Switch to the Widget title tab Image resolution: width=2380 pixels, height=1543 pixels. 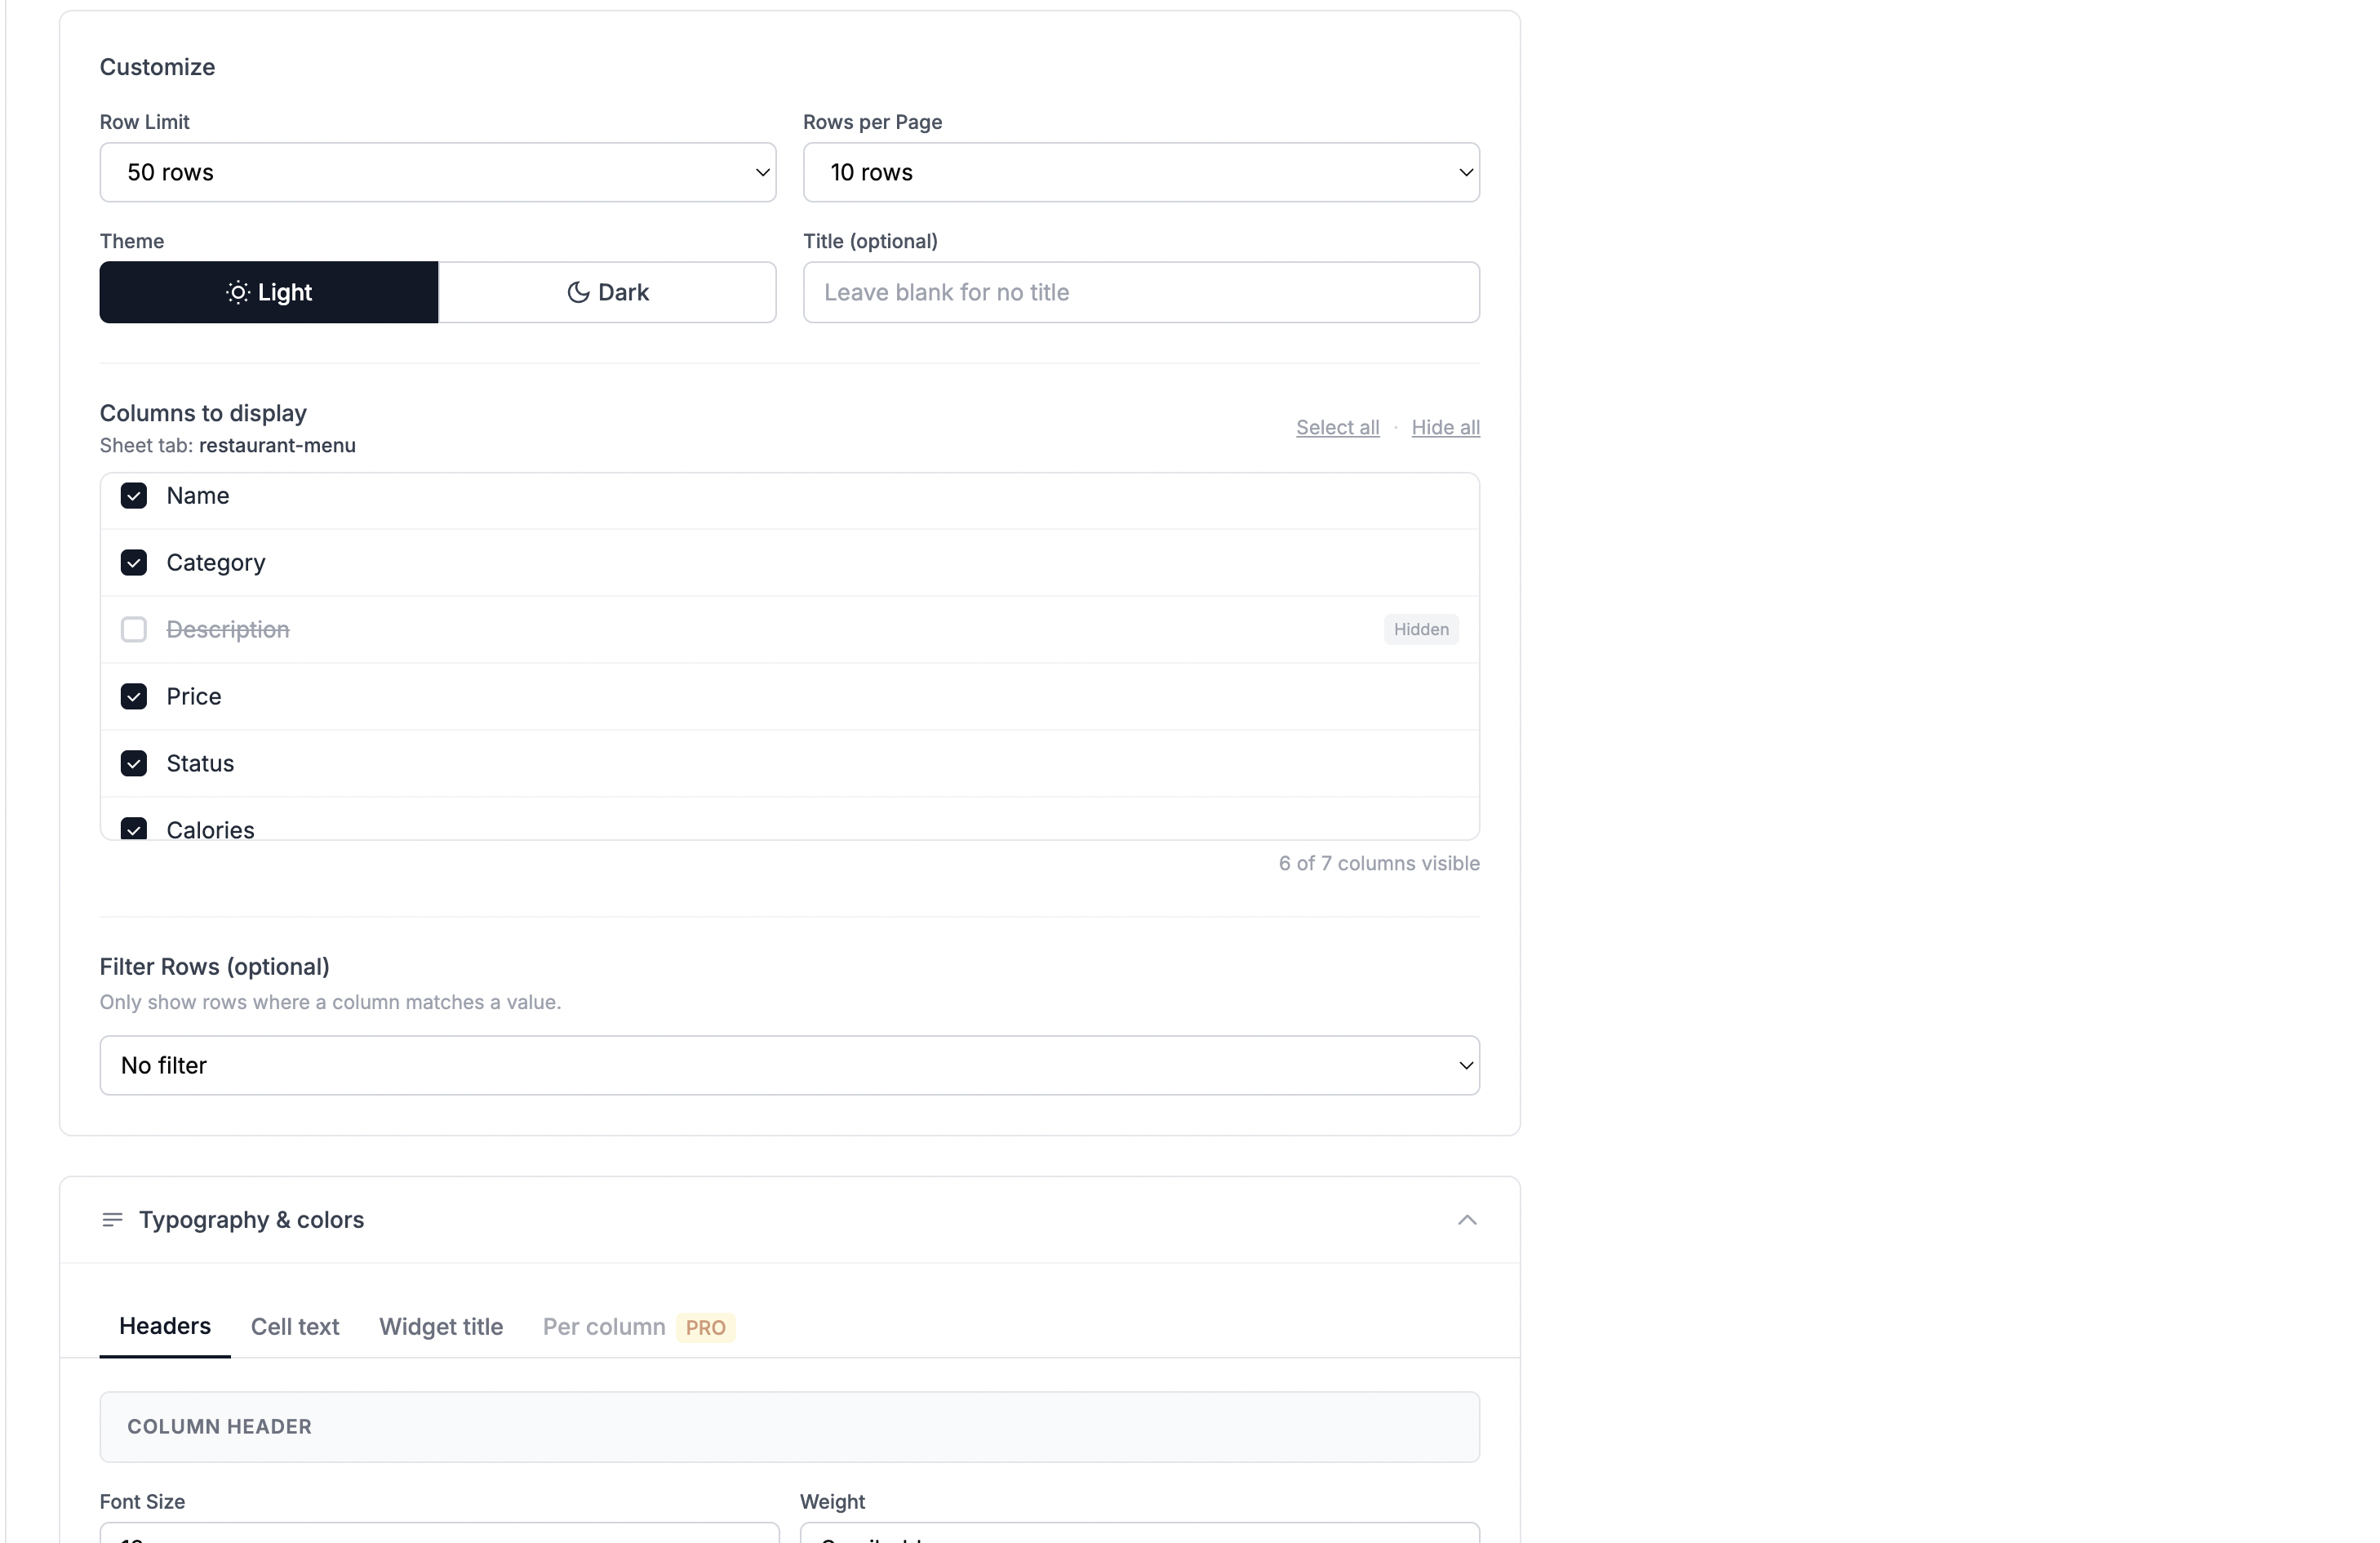point(441,1327)
